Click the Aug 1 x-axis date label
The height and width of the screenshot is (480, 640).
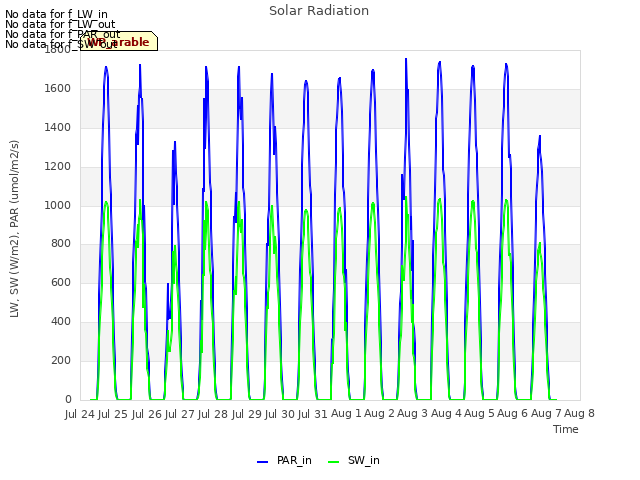[x=346, y=414]
